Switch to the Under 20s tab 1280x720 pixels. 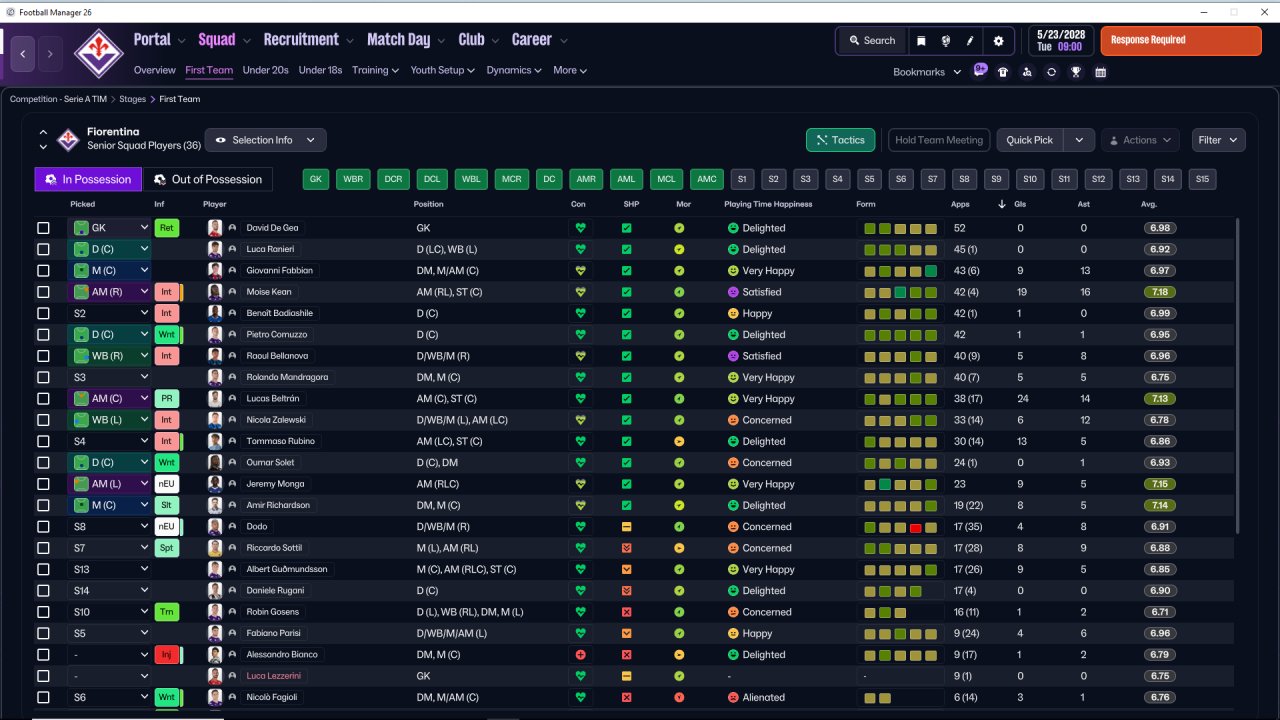(x=266, y=71)
